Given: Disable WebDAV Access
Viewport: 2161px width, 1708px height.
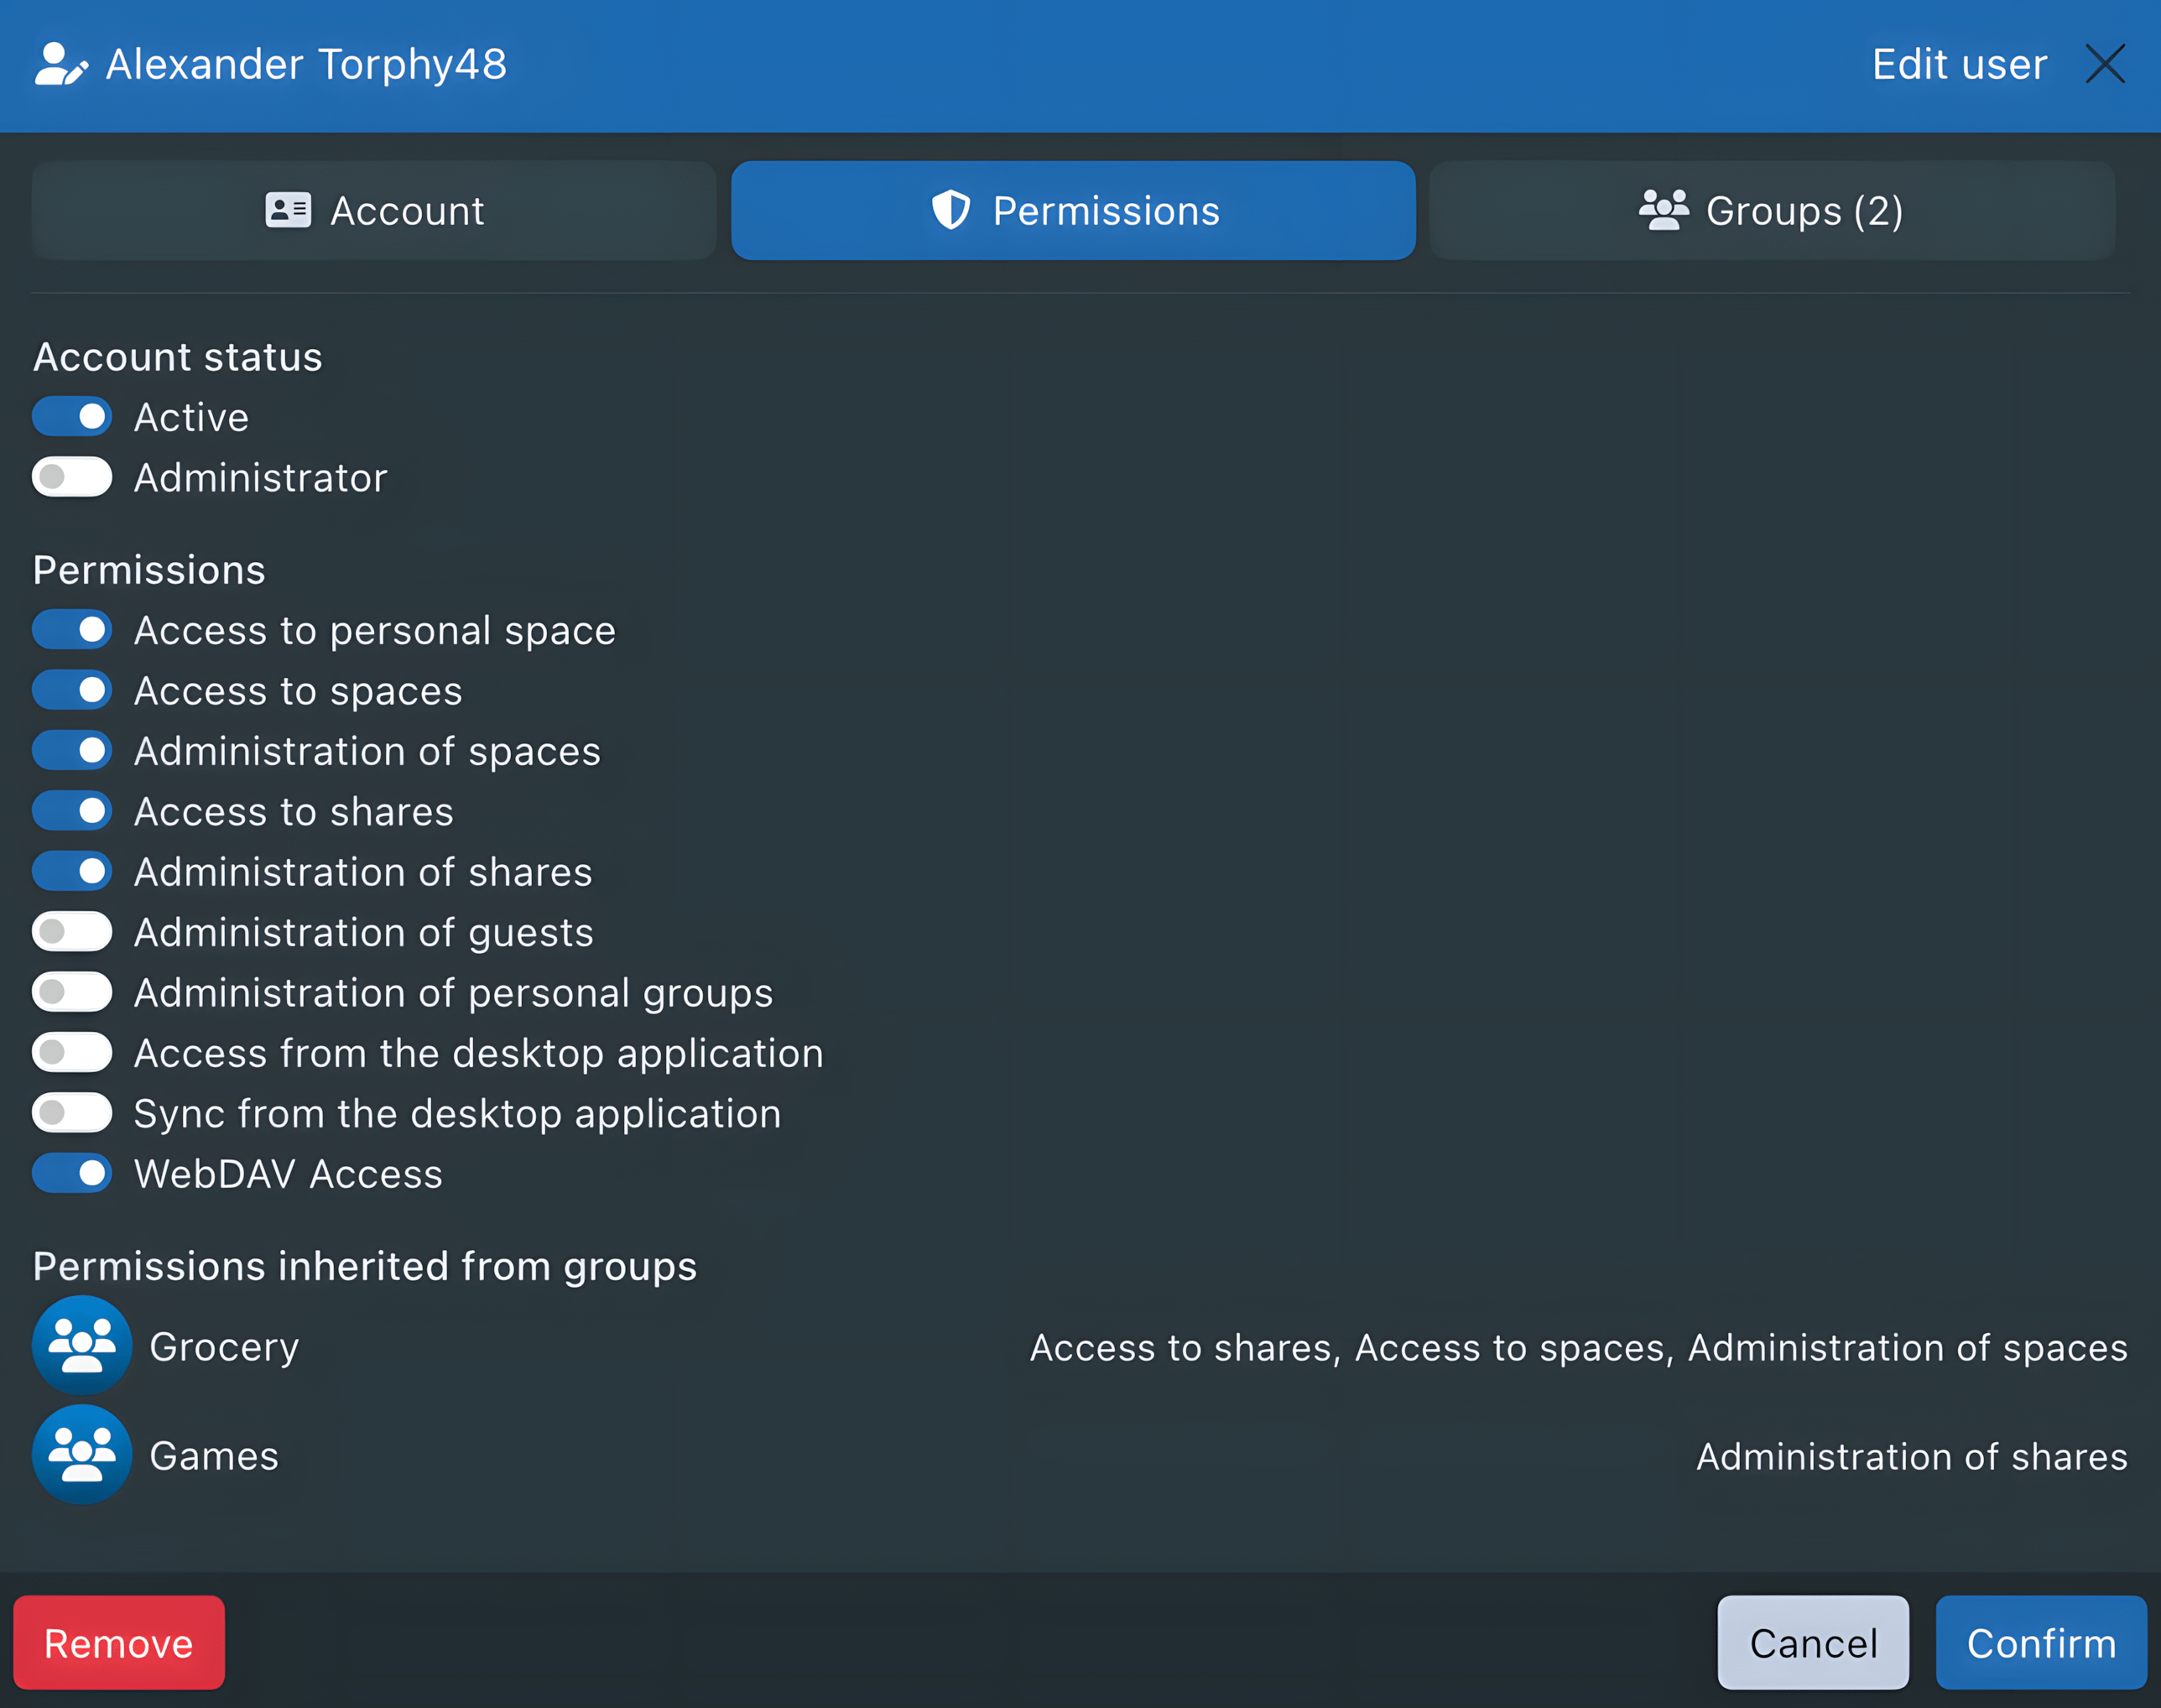Looking at the screenshot, I should (71, 1173).
